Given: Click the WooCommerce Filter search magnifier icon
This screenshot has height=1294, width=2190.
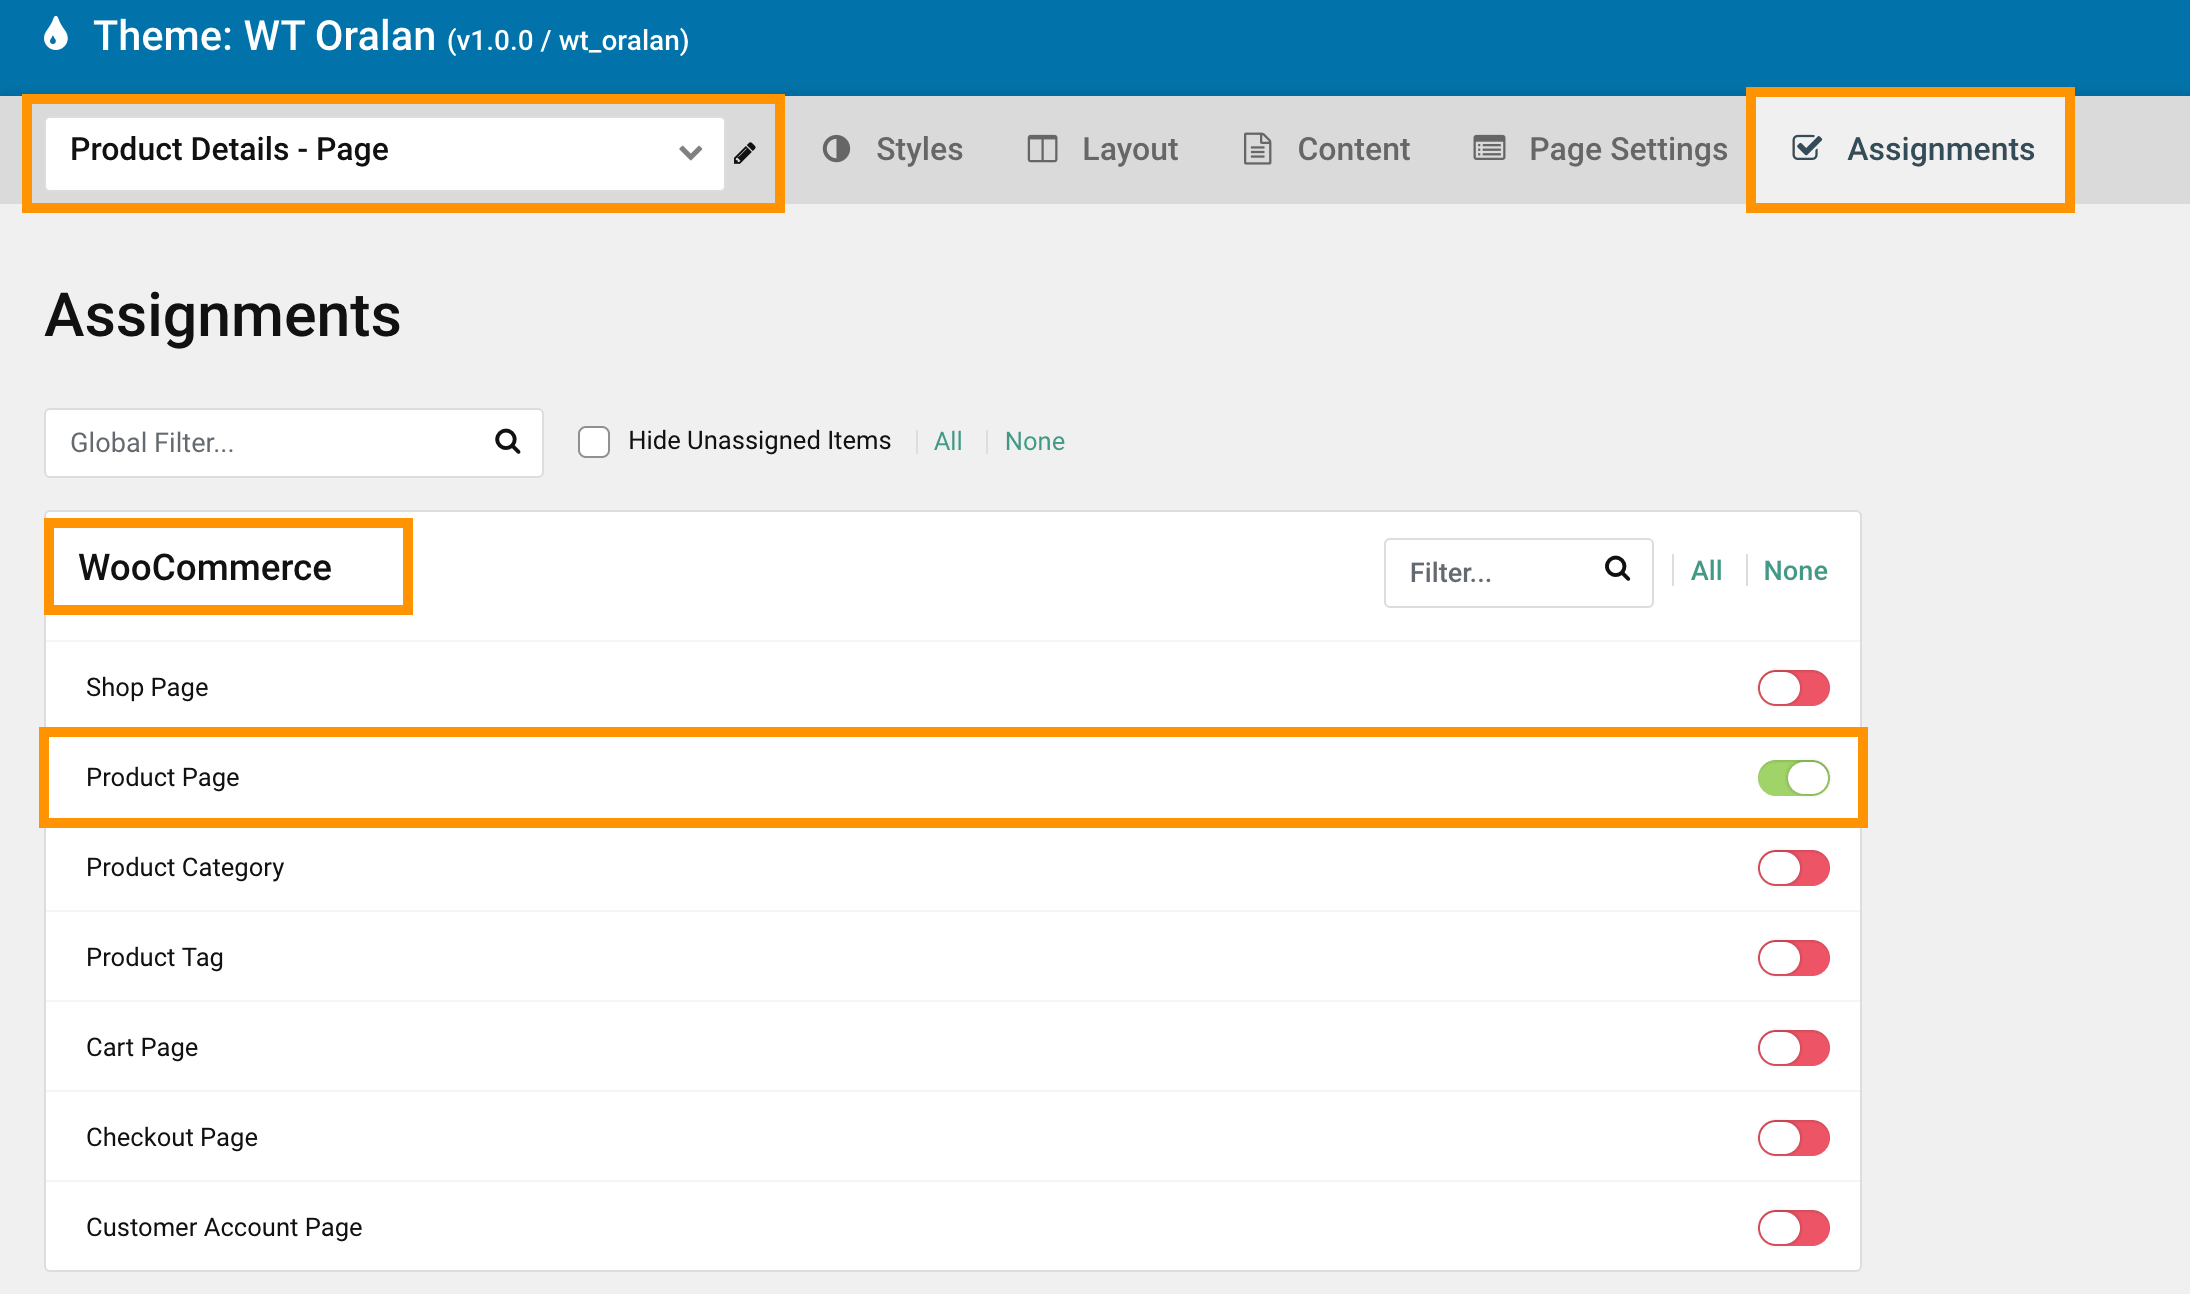Looking at the screenshot, I should 1617,569.
